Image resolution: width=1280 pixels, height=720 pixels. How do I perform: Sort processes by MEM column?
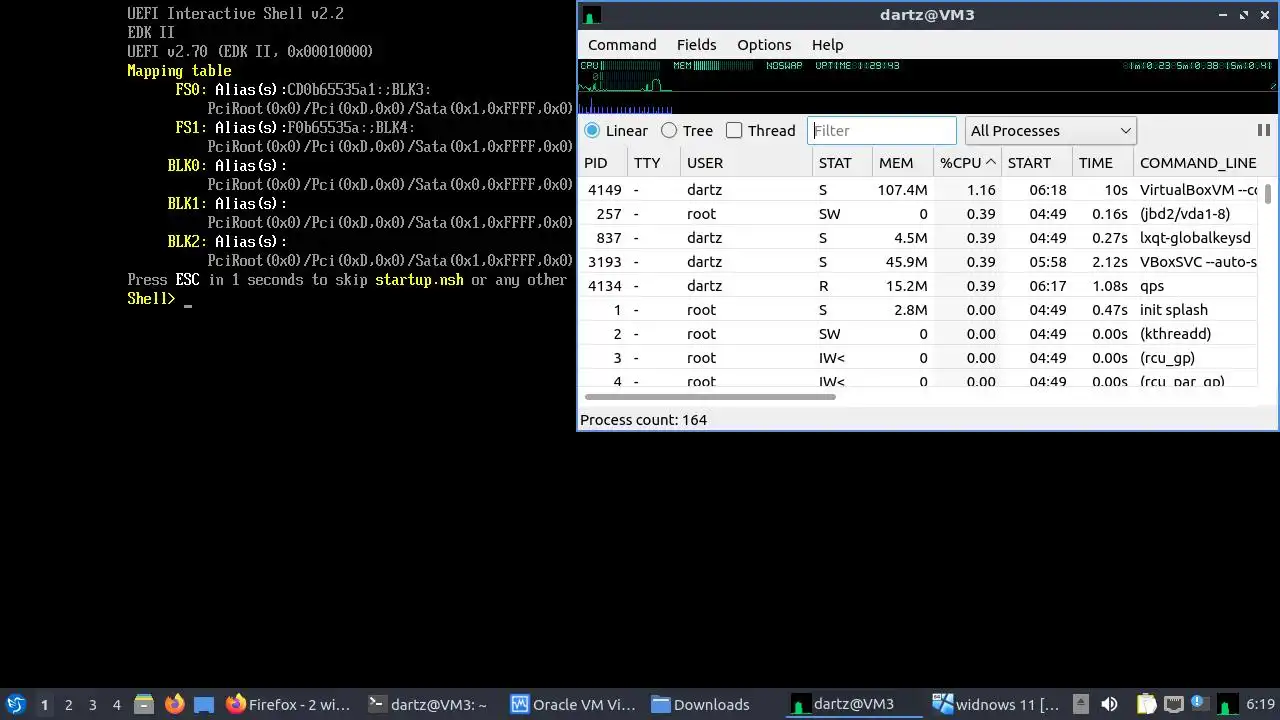click(903, 163)
